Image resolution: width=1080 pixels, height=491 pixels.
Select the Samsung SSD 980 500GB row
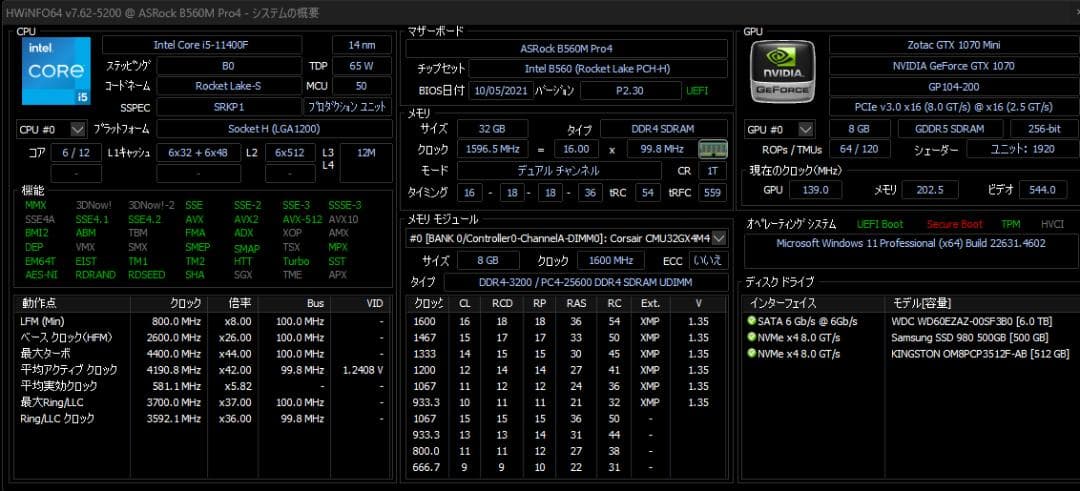[910, 337]
